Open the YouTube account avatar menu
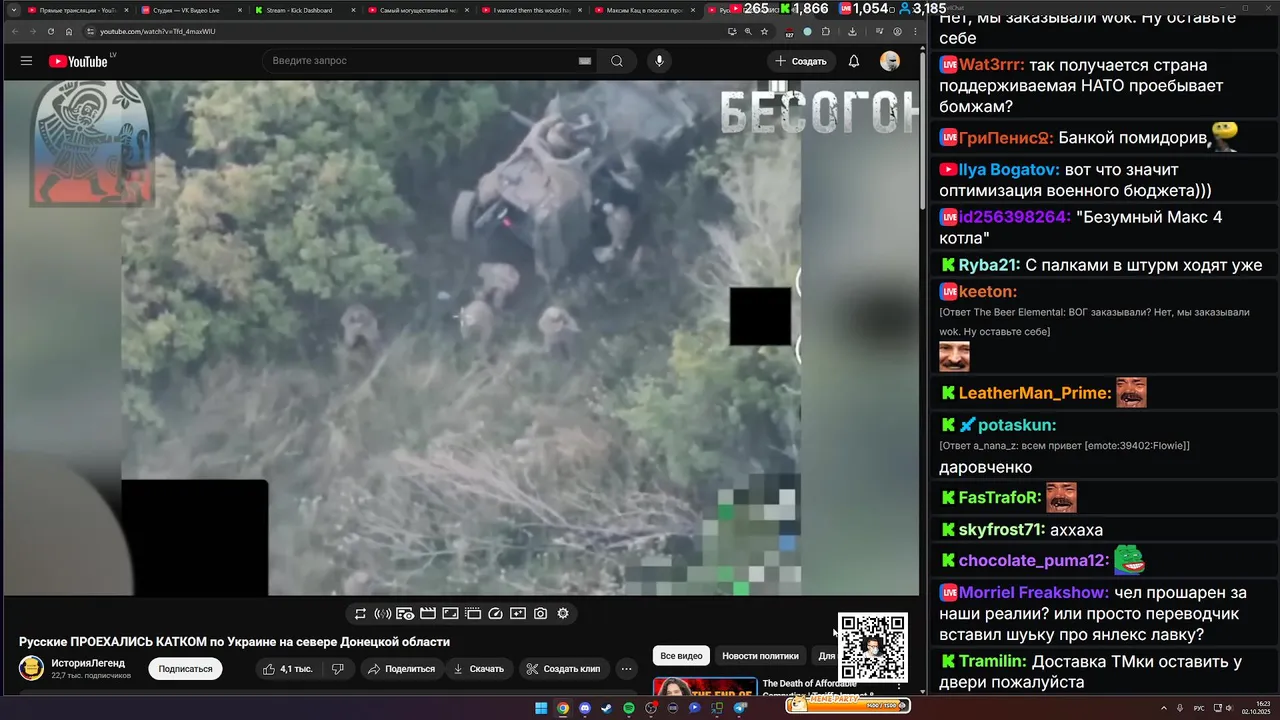Viewport: 1280px width, 720px height. click(x=890, y=61)
